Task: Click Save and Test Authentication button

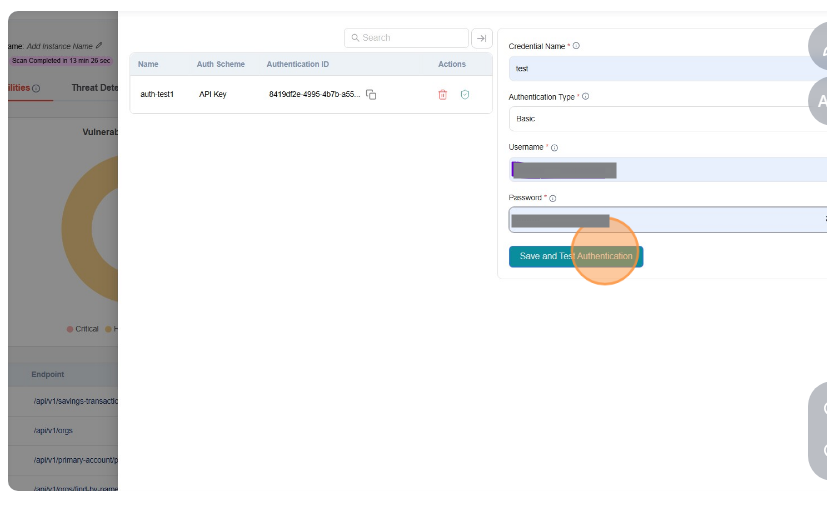Action: pos(575,257)
